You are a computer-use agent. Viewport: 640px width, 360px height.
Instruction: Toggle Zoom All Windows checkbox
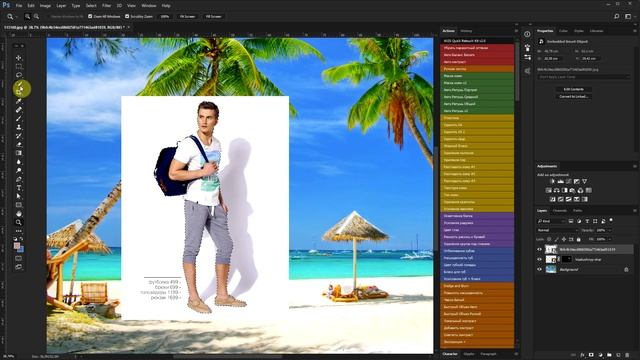pos(90,16)
